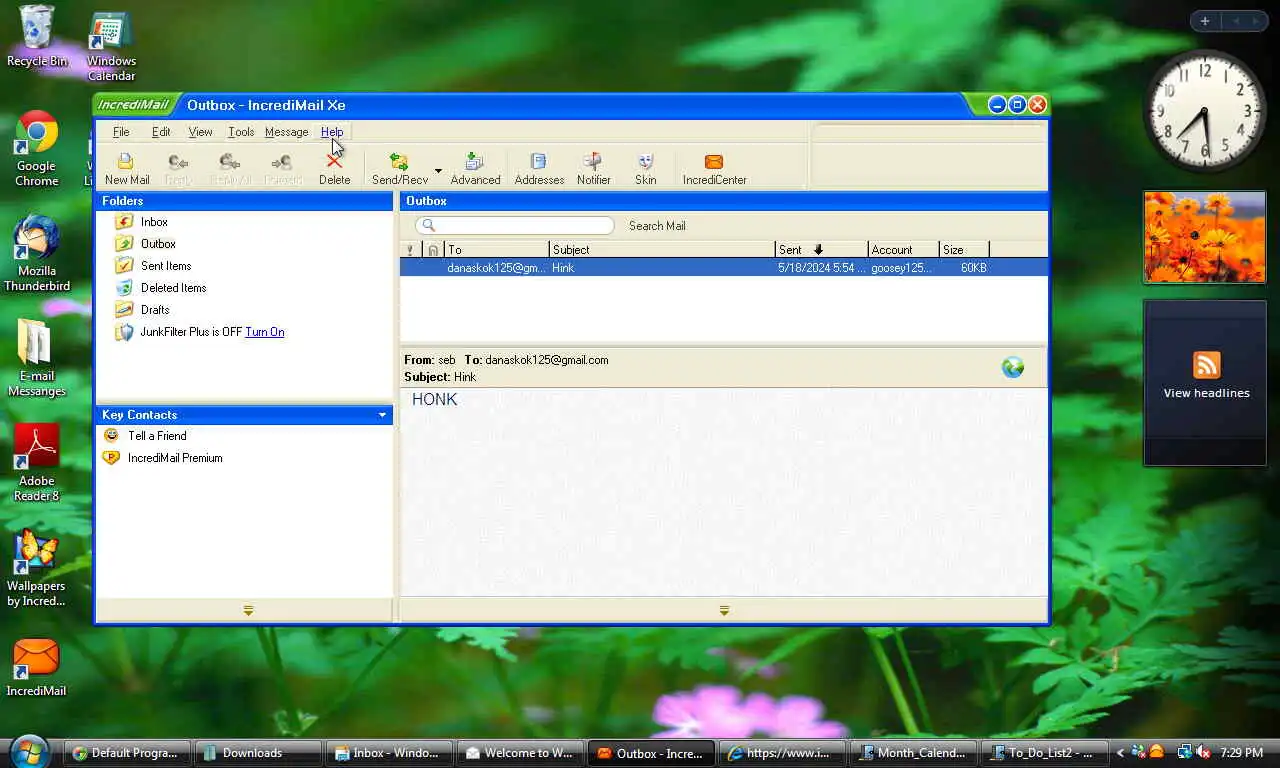The image size is (1280, 768).
Task: Open the Help menu
Action: click(332, 132)
